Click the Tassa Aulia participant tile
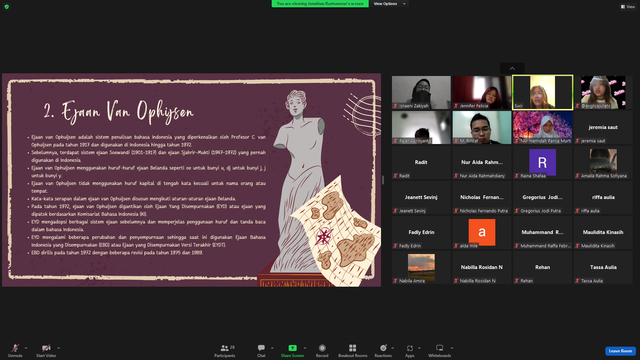 603,267
